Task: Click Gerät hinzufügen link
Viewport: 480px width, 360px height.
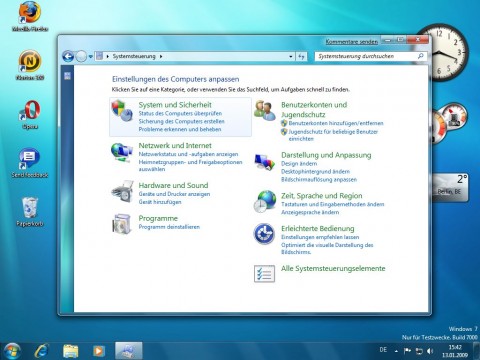Action: pyautogui.click(x=160, y=202)
